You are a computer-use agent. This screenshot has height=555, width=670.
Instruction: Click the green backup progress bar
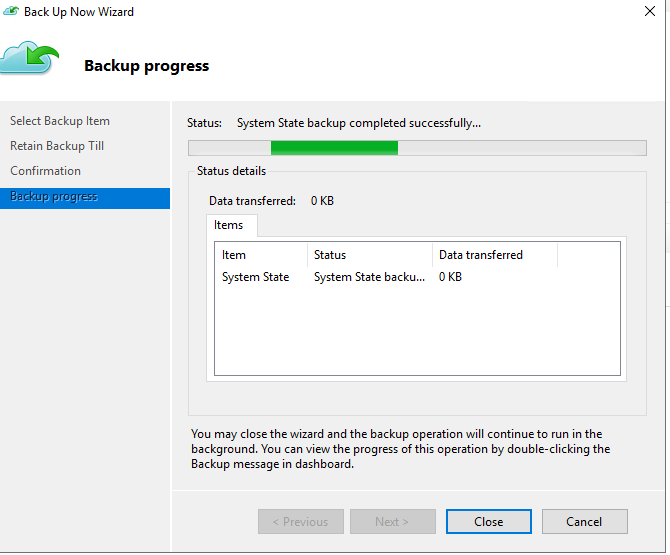coord(417,148)
